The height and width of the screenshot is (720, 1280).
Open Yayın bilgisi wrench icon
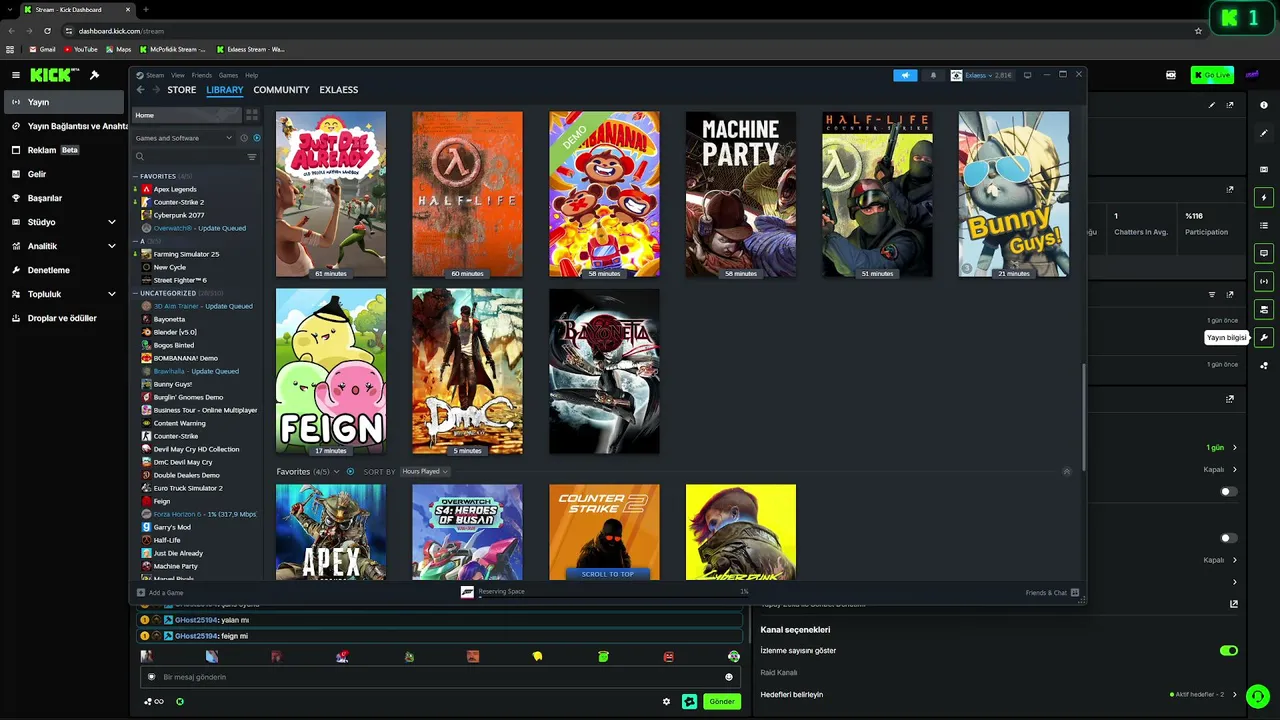click(1264, 337)
